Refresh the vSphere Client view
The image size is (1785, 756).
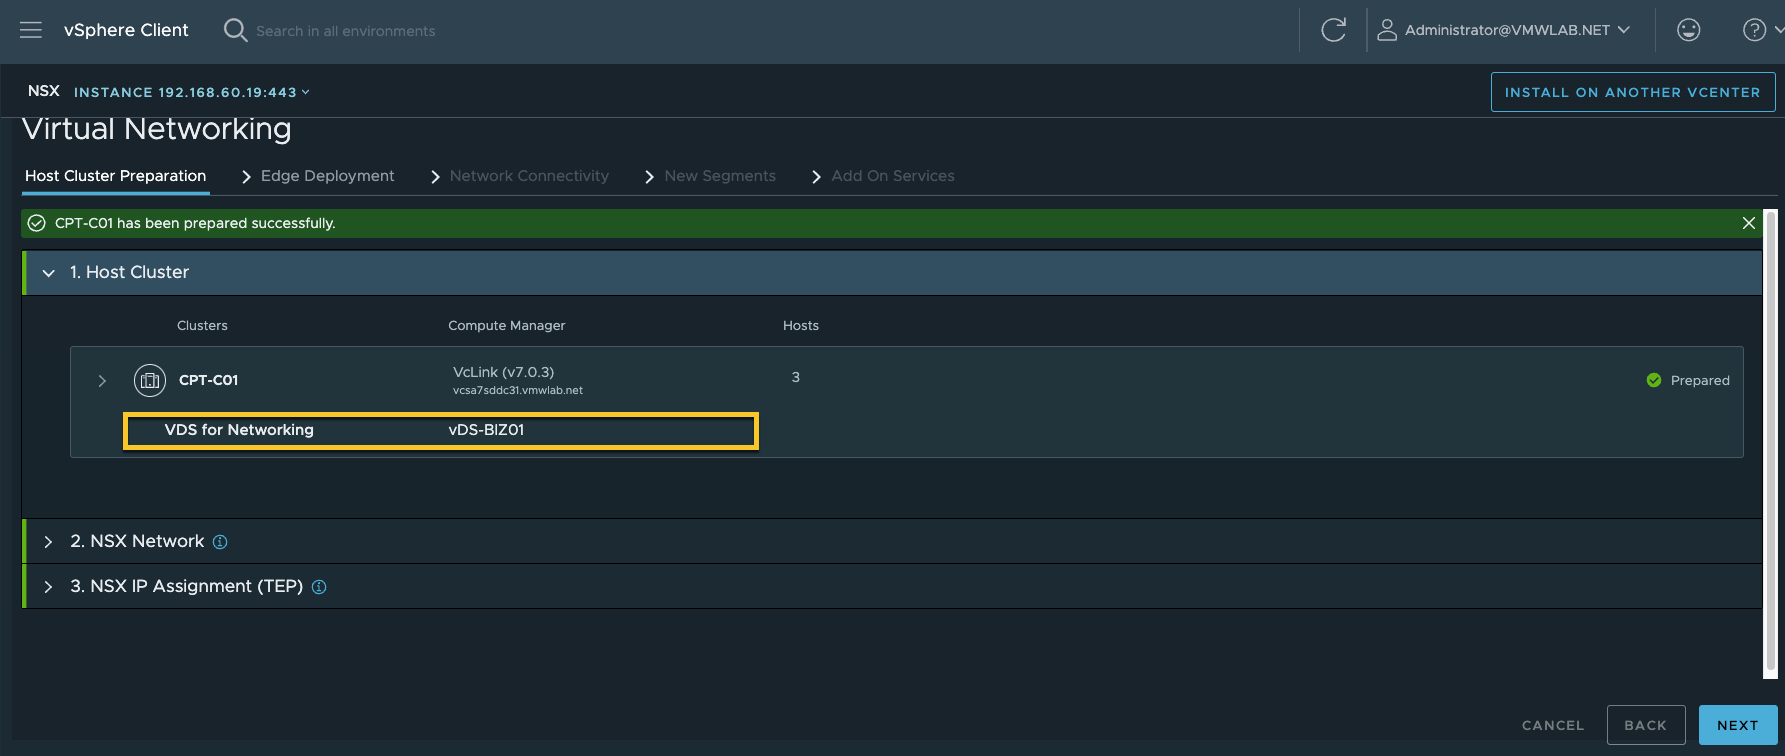pos(1333,30)
